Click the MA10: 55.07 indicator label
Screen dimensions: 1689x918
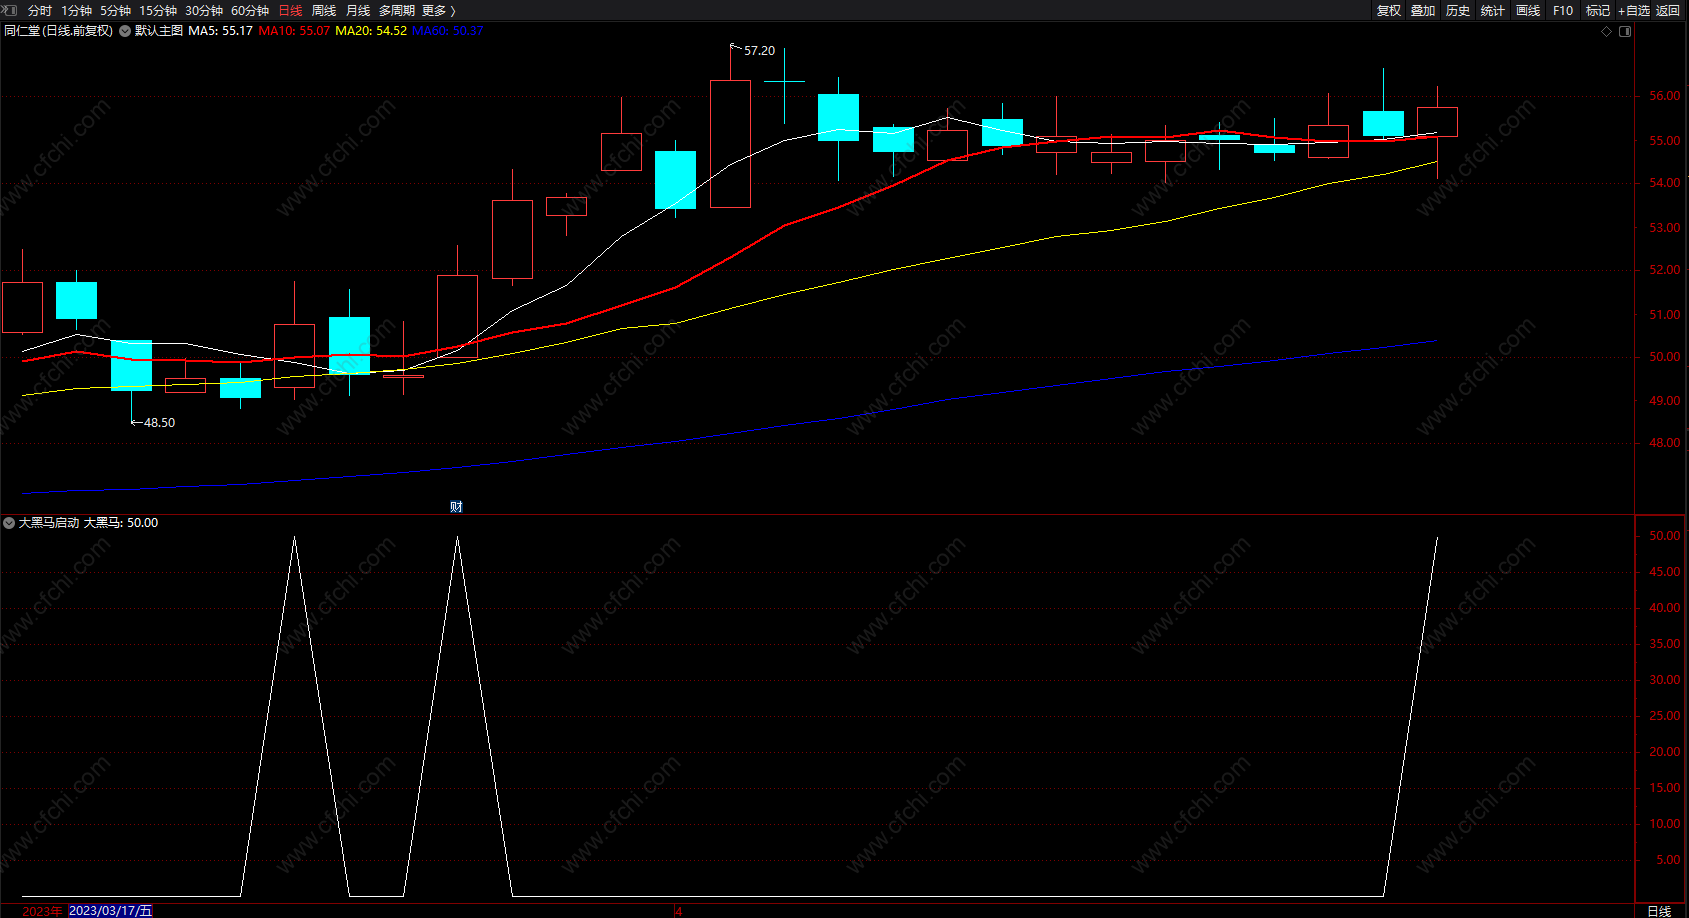tap(294, 31)
